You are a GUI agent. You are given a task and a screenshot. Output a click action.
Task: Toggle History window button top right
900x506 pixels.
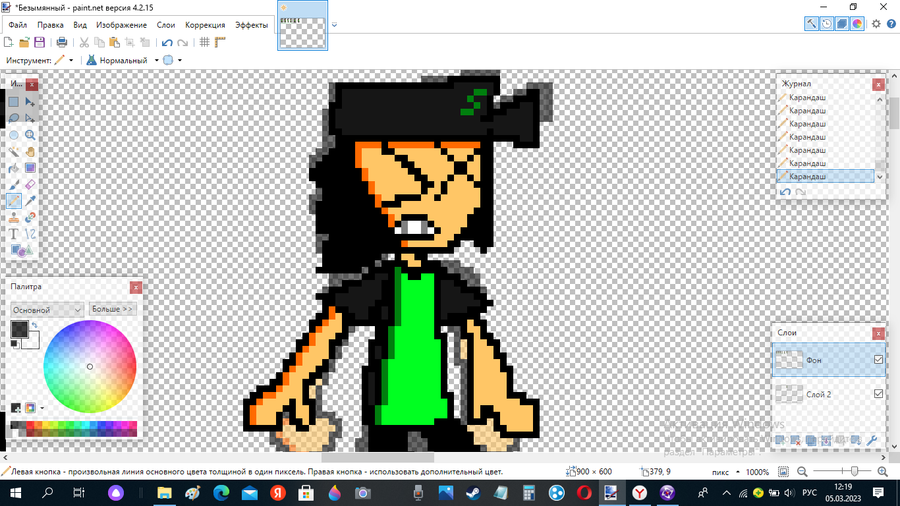click(827, 24)
